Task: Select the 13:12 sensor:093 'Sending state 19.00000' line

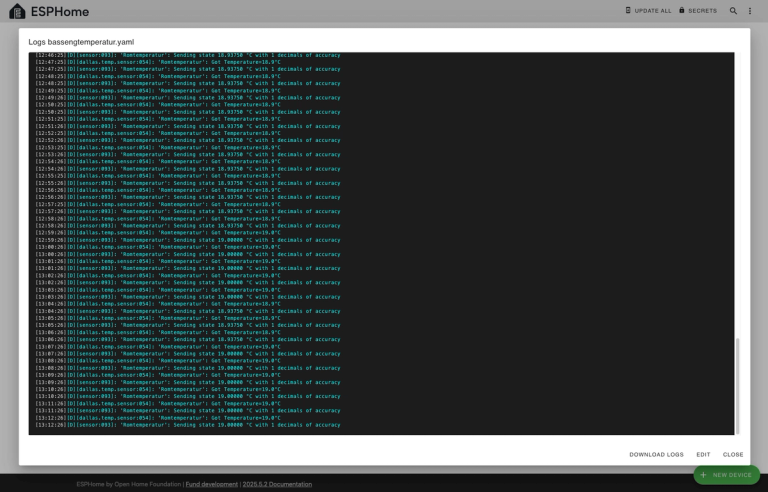Action: click(x=188, y=425)
